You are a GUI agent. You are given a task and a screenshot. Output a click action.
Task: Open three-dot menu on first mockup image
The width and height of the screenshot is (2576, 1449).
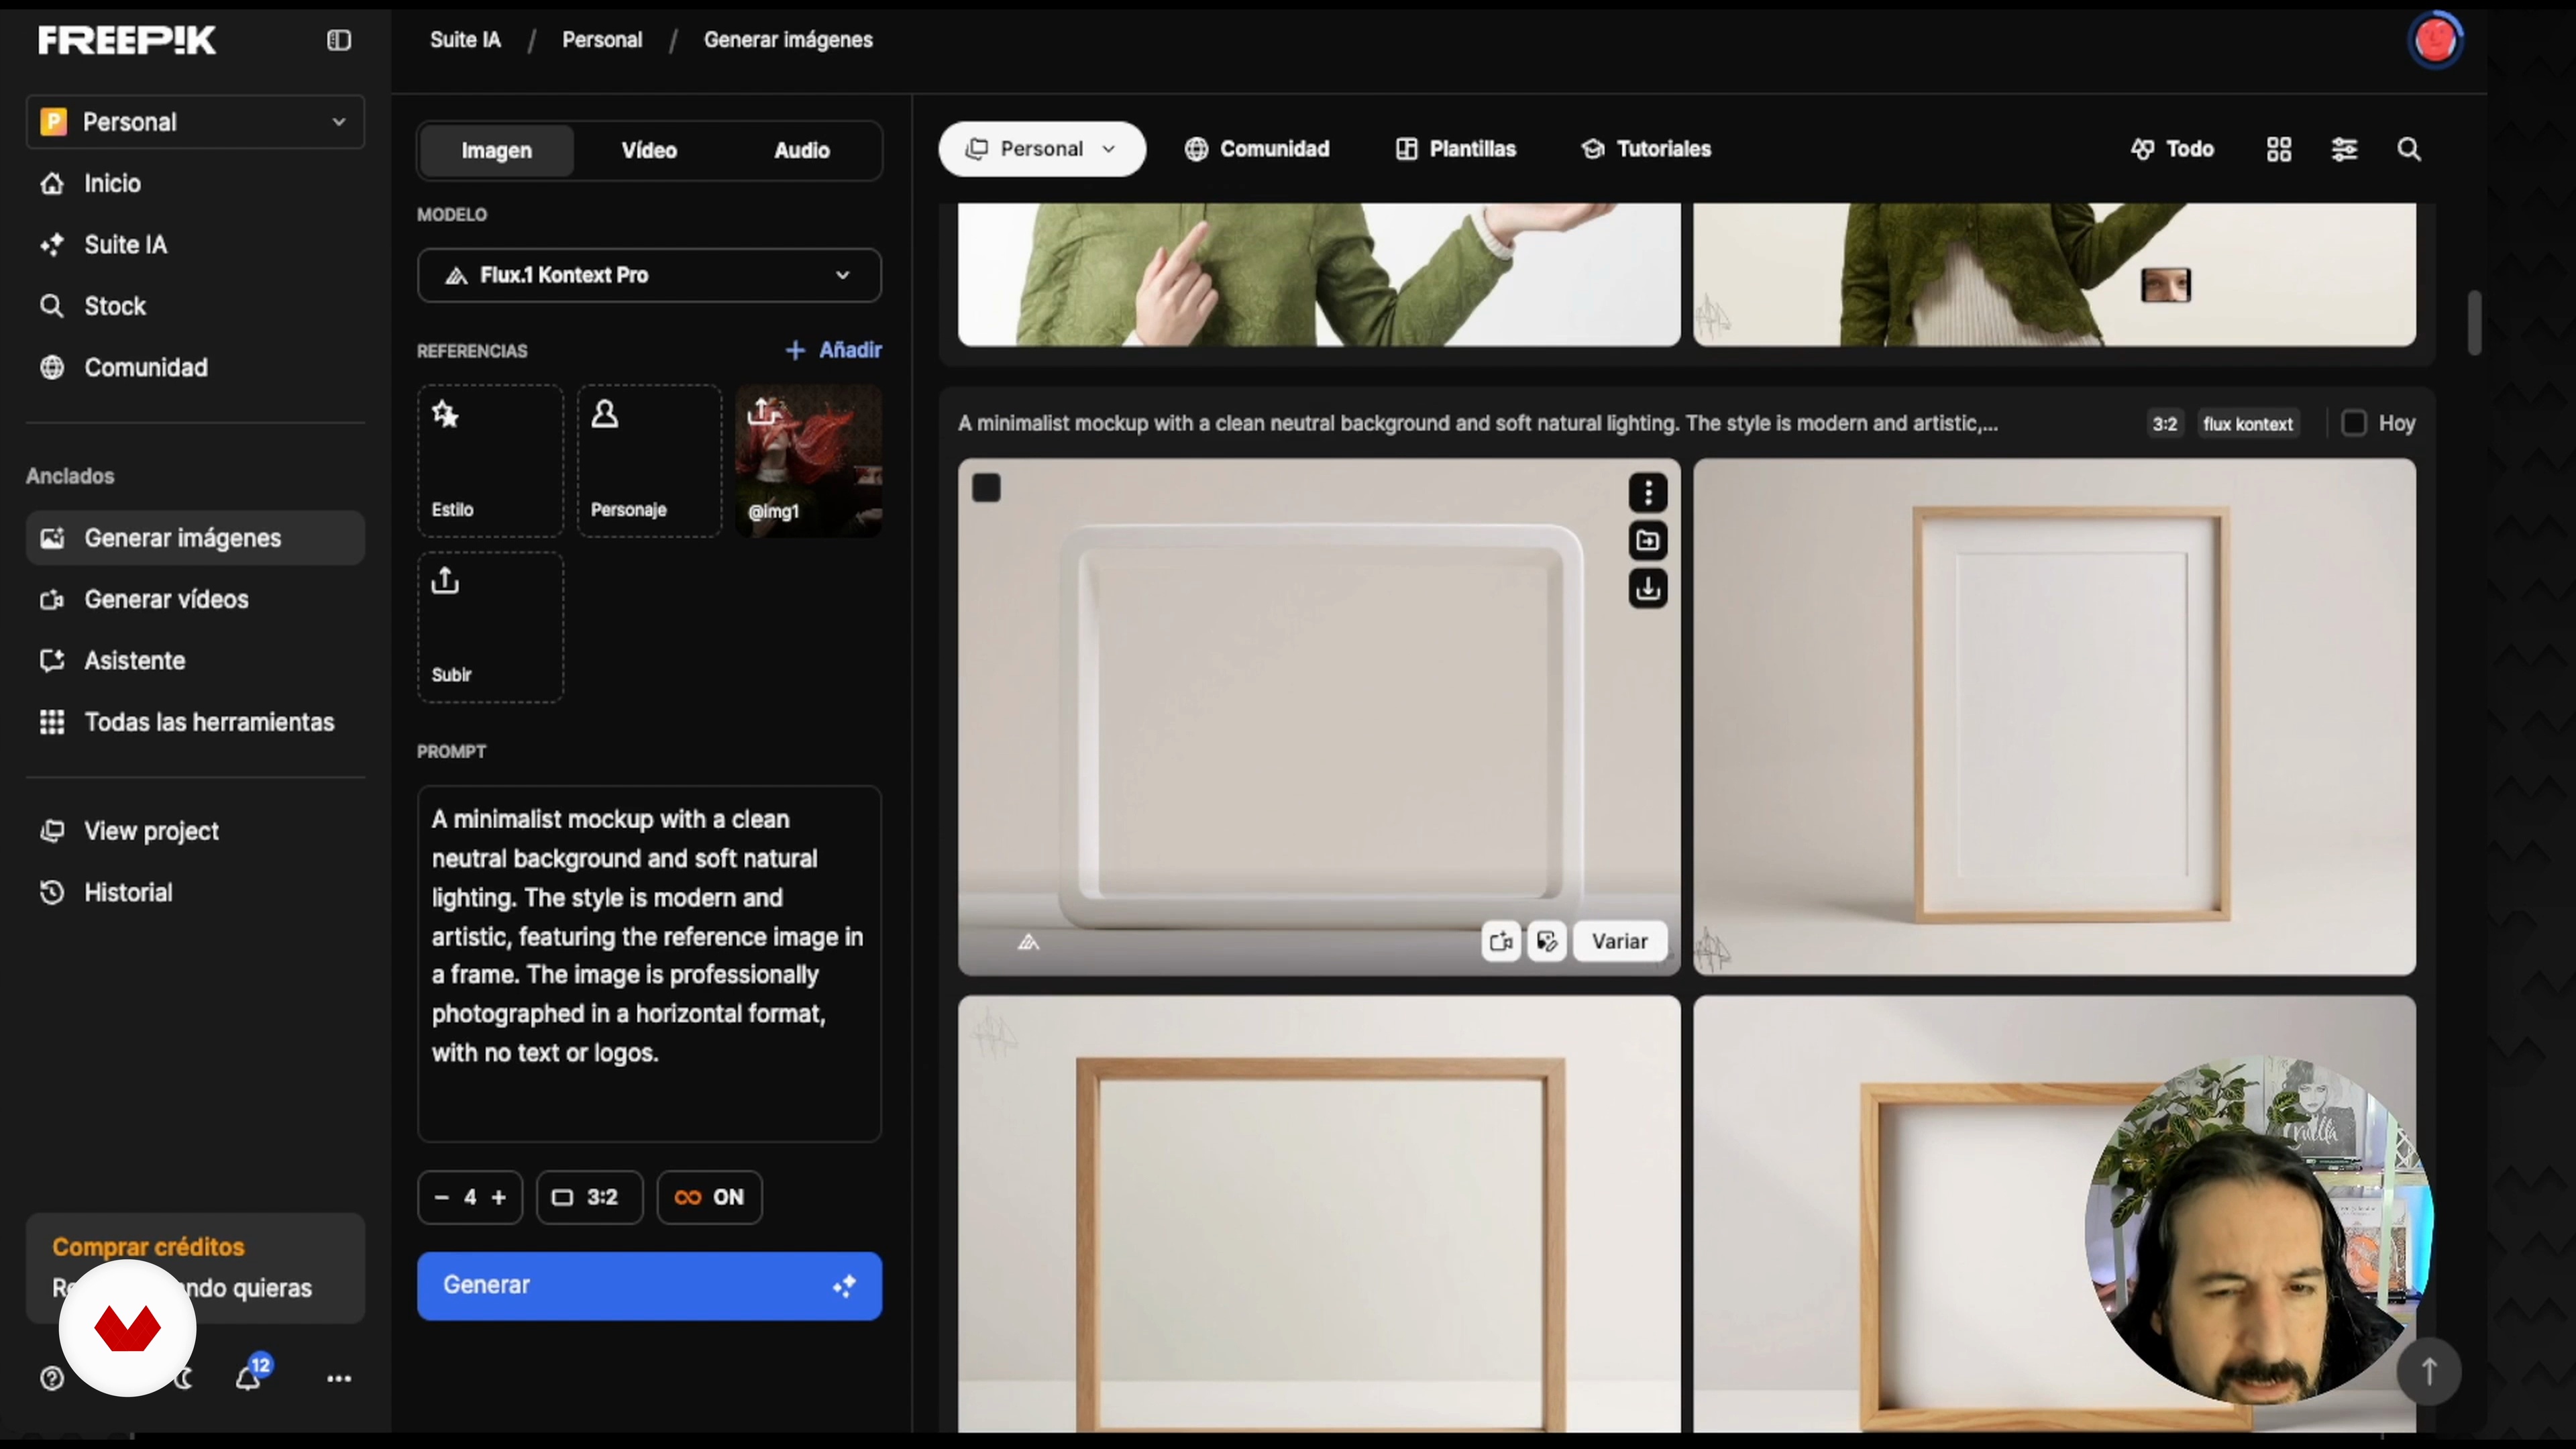point(1648,492)
